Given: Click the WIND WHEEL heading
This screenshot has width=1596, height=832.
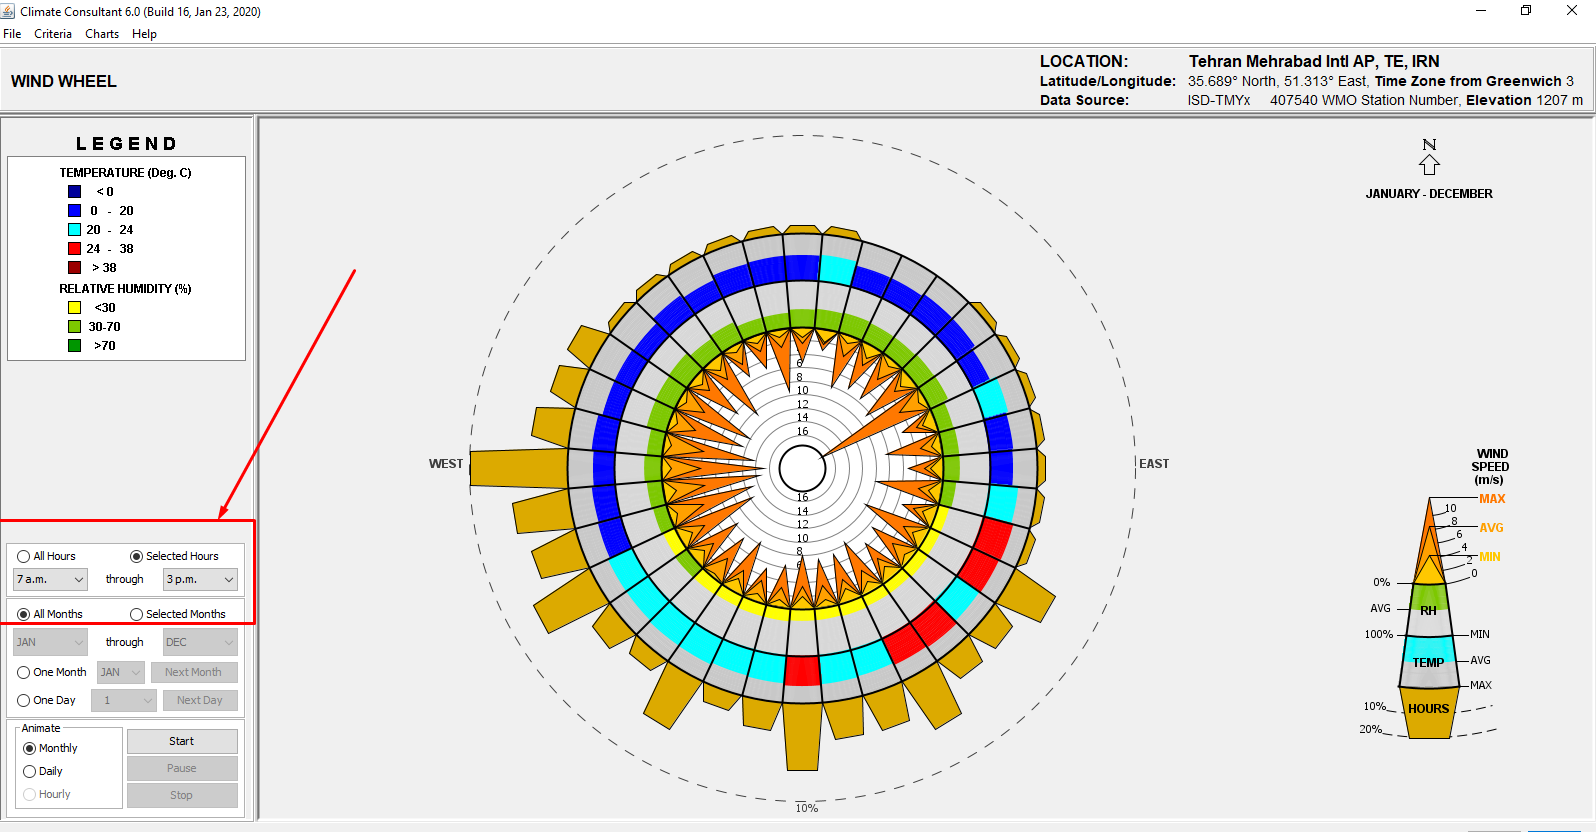Looking at the screenshot, I should (x=64, y=81).
